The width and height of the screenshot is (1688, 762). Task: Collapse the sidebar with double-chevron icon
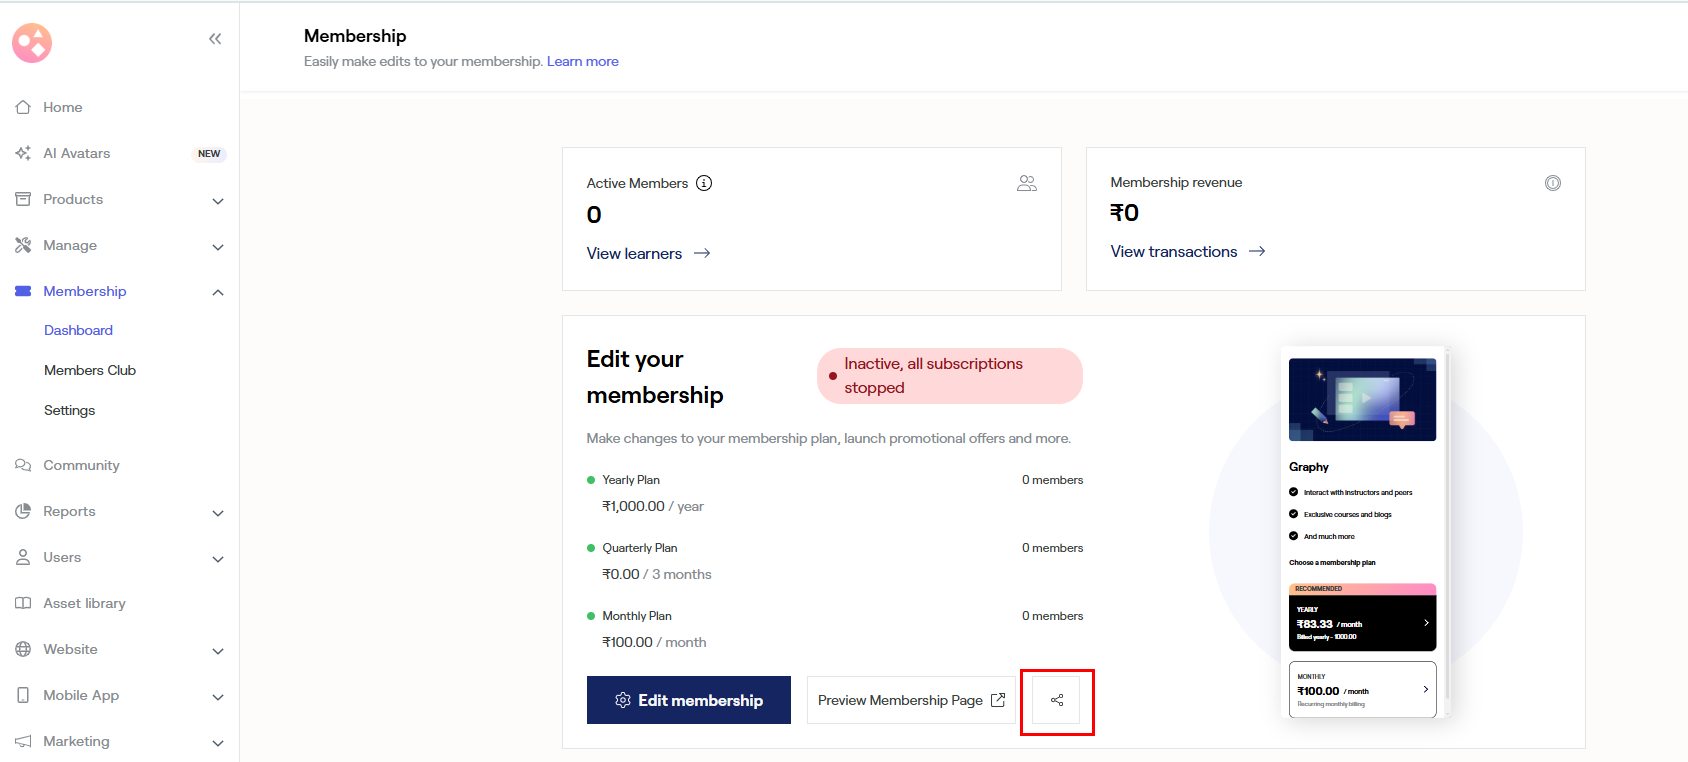215,39
